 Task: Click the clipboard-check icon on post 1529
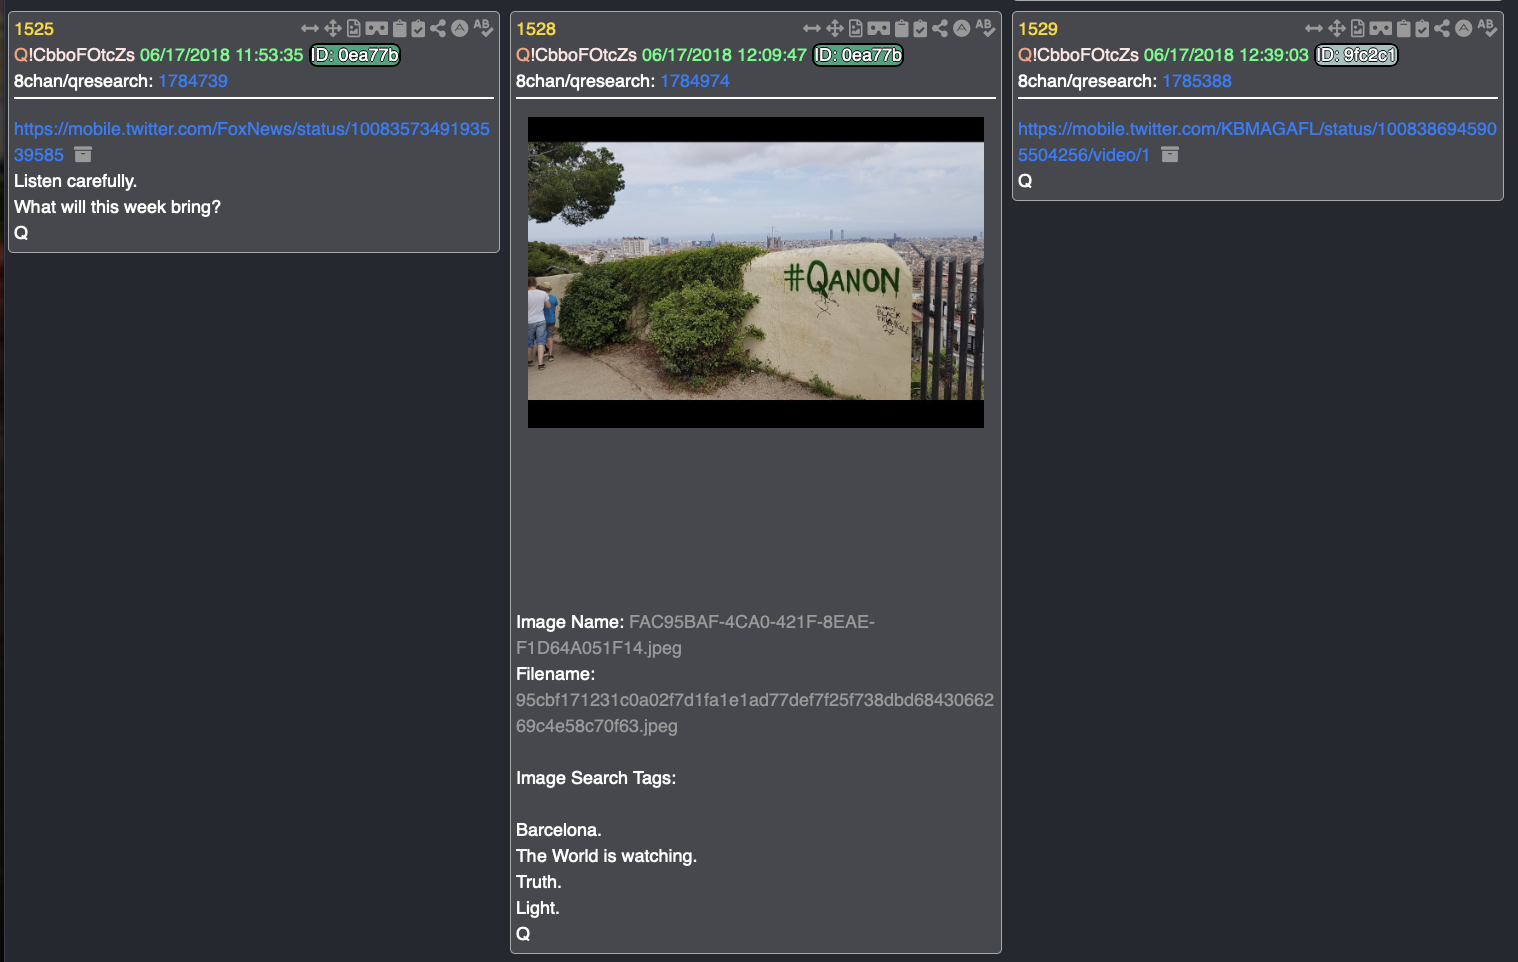(x=1422, y=29)
